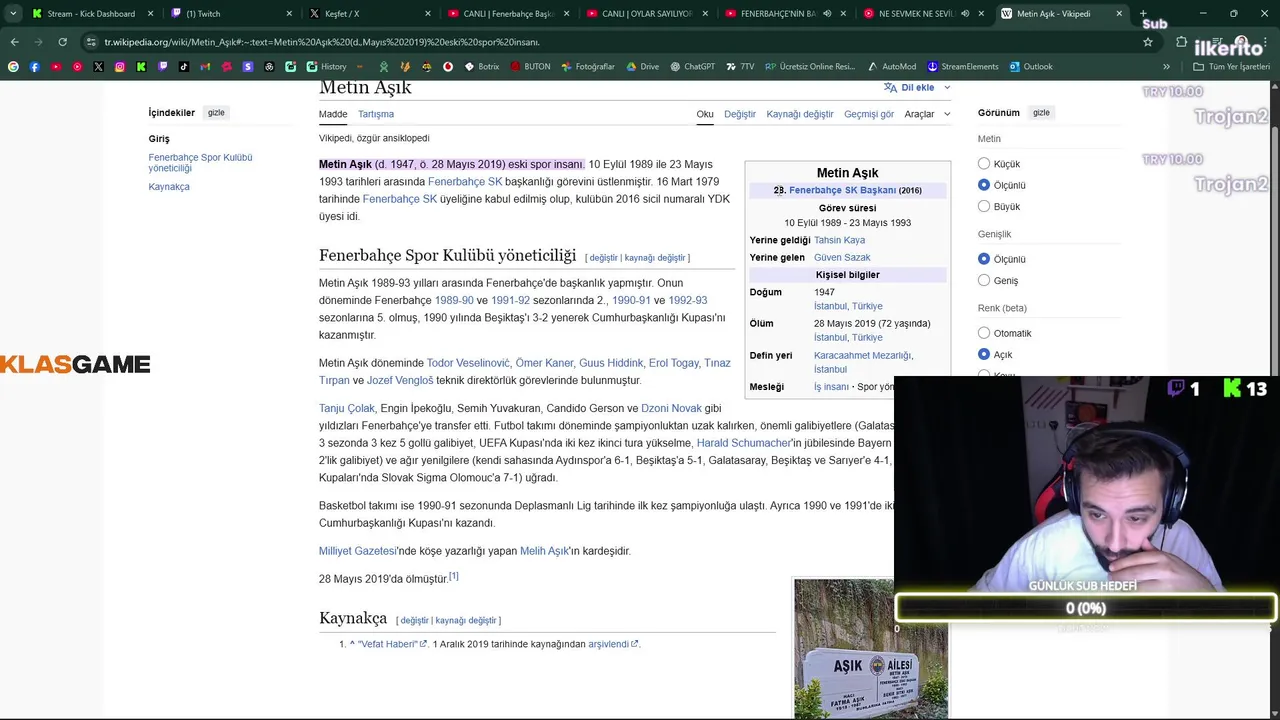Open the Instagram bookmark icon
Screen dimensions: 1280x720
(x=119, y=67)
